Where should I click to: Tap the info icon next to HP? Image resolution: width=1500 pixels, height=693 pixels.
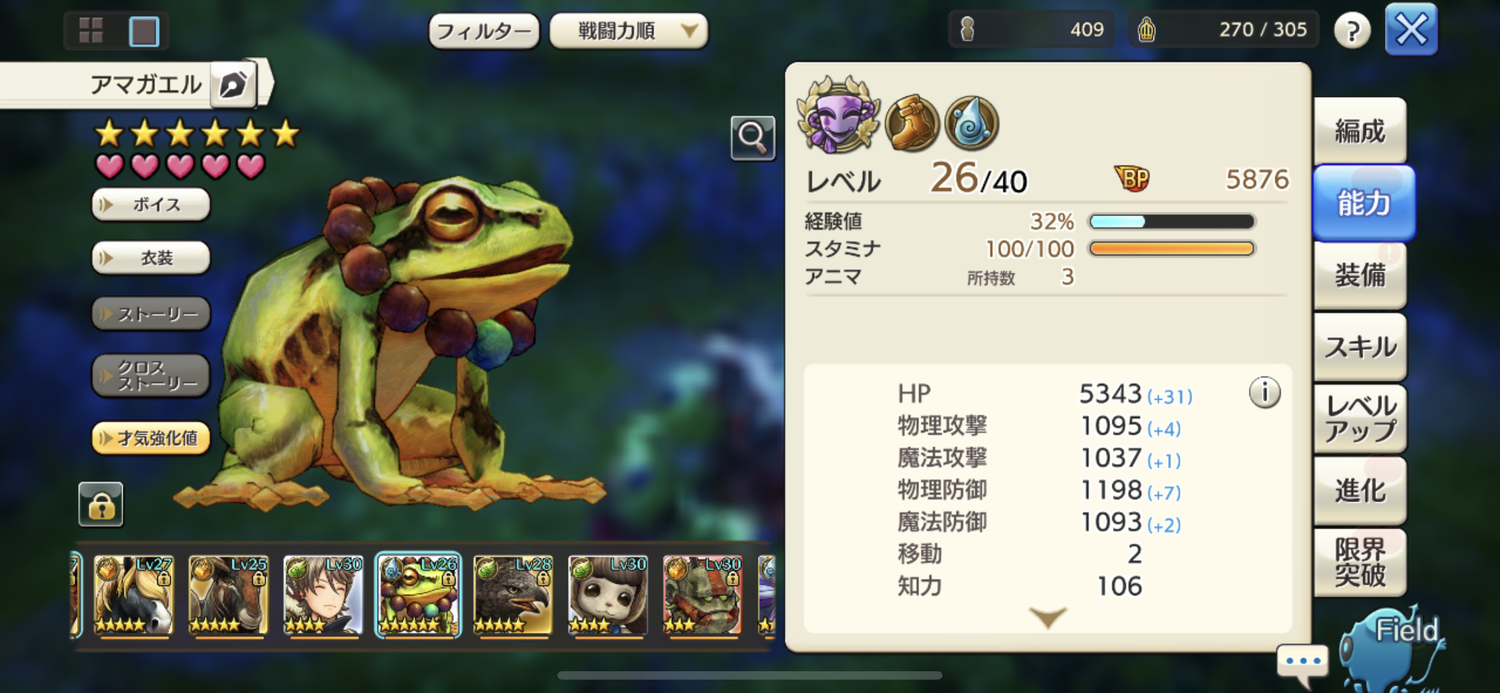[1264, 393]
